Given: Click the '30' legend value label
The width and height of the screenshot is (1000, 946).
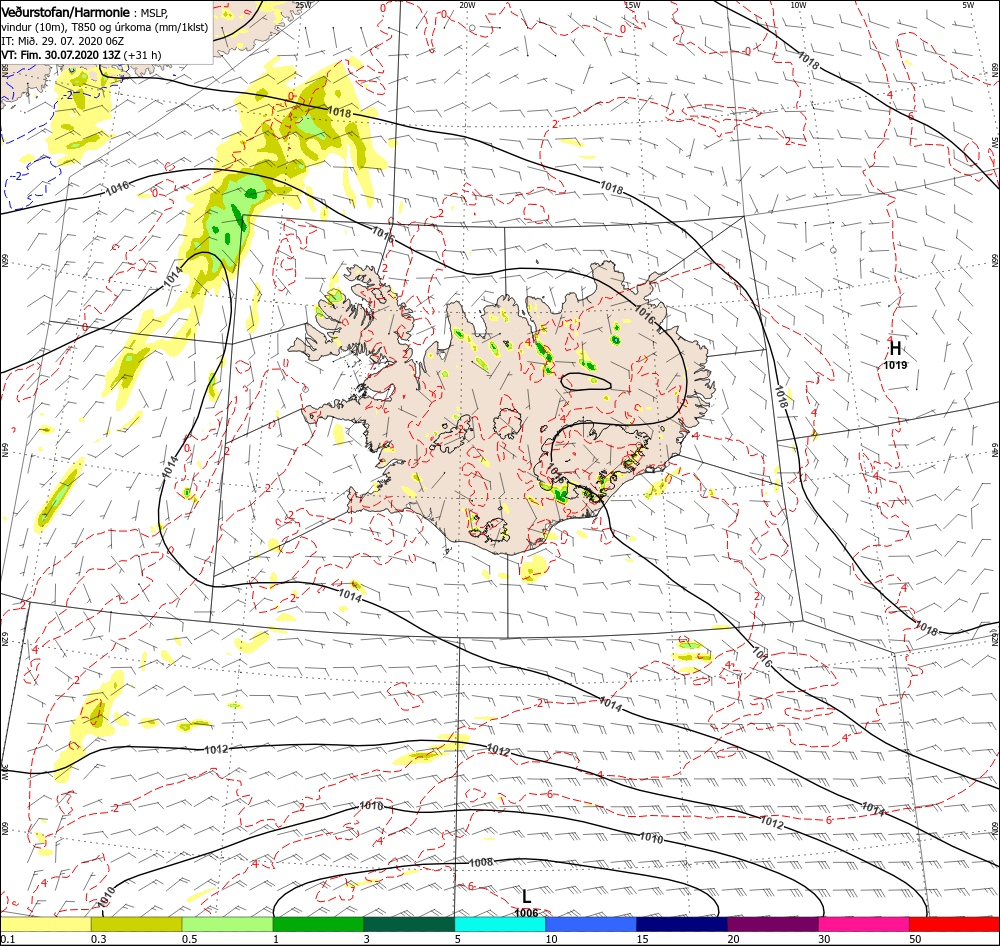Looking at the screenshot, I should point(825,939).
